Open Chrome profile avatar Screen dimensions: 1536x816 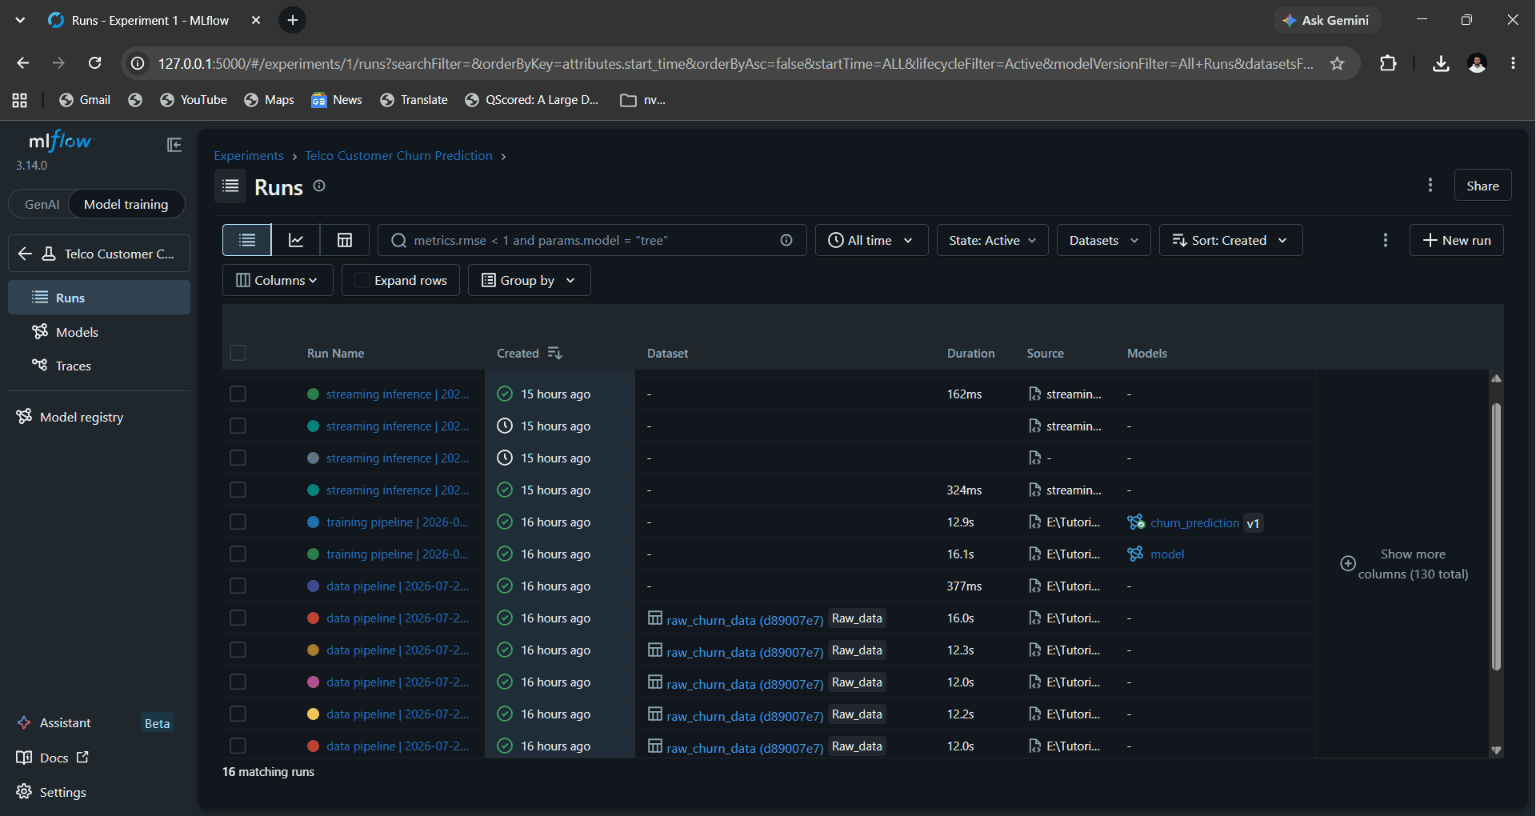coord(1477,63)
